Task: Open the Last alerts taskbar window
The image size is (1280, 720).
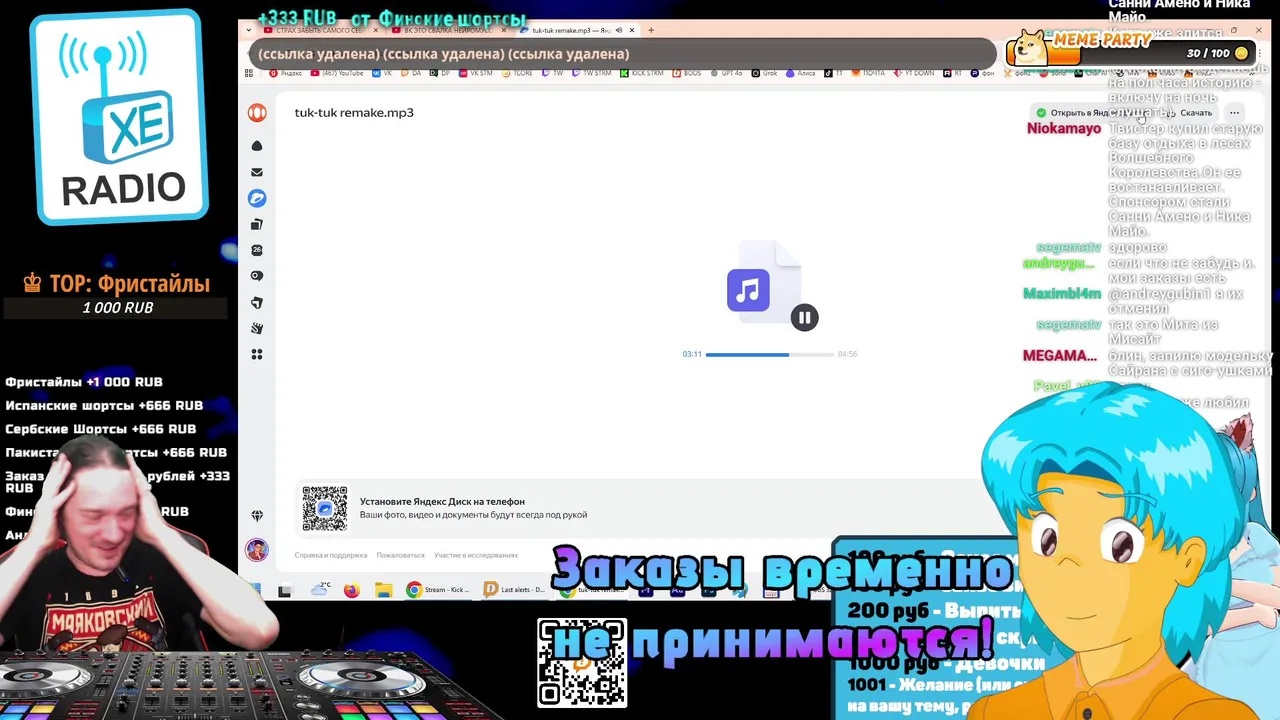Action: coord(514,590)
